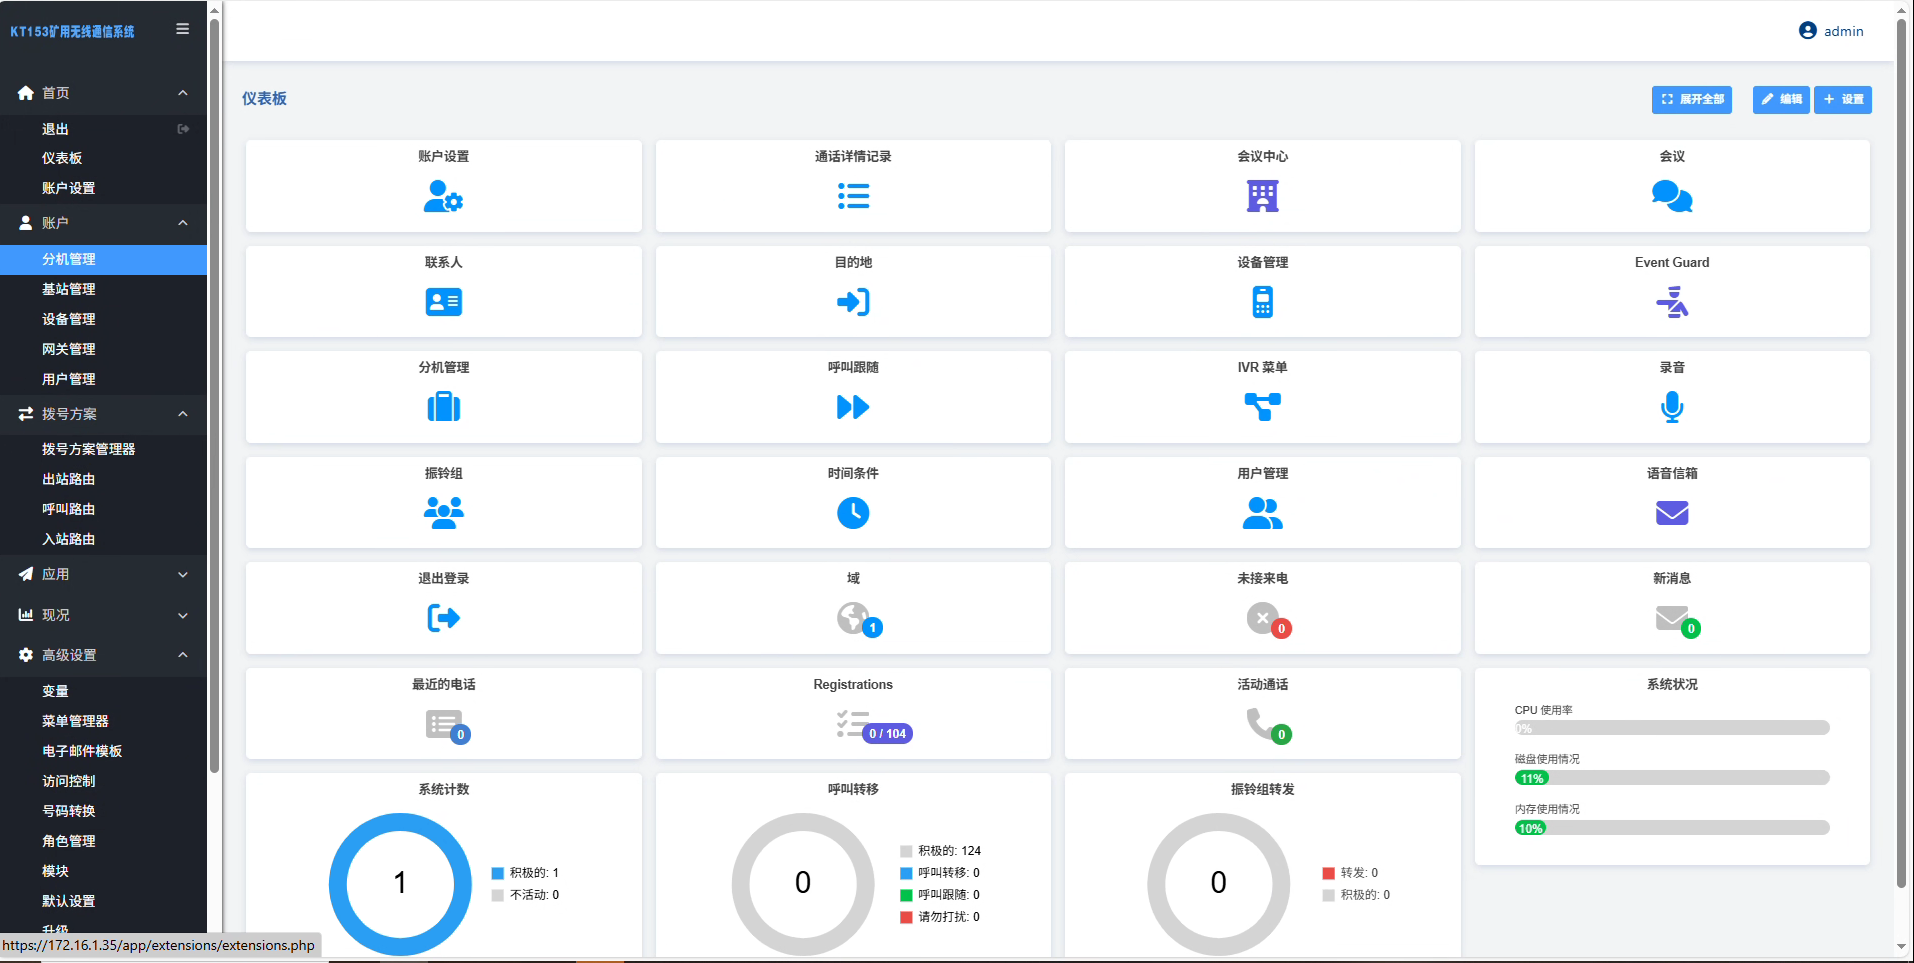The image size is (1914, 963).
Task: Click the call detail records list icon
Action: click(853, 196)
